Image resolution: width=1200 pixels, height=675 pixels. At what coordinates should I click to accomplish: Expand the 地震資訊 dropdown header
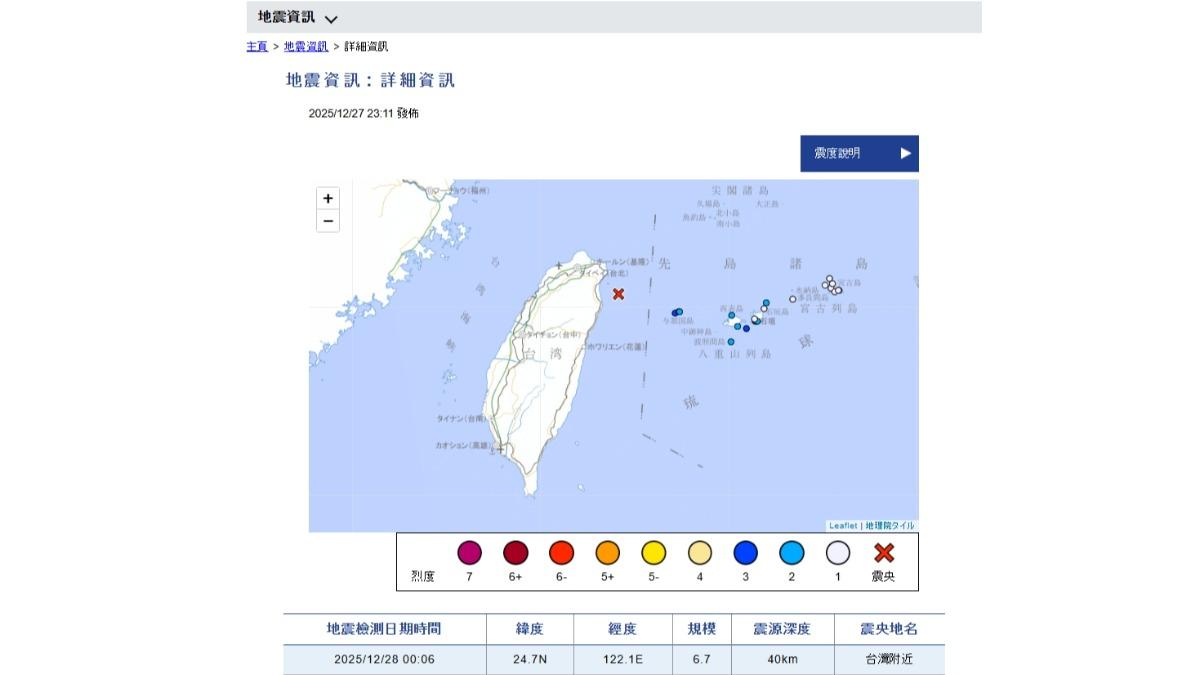point(298,17)
